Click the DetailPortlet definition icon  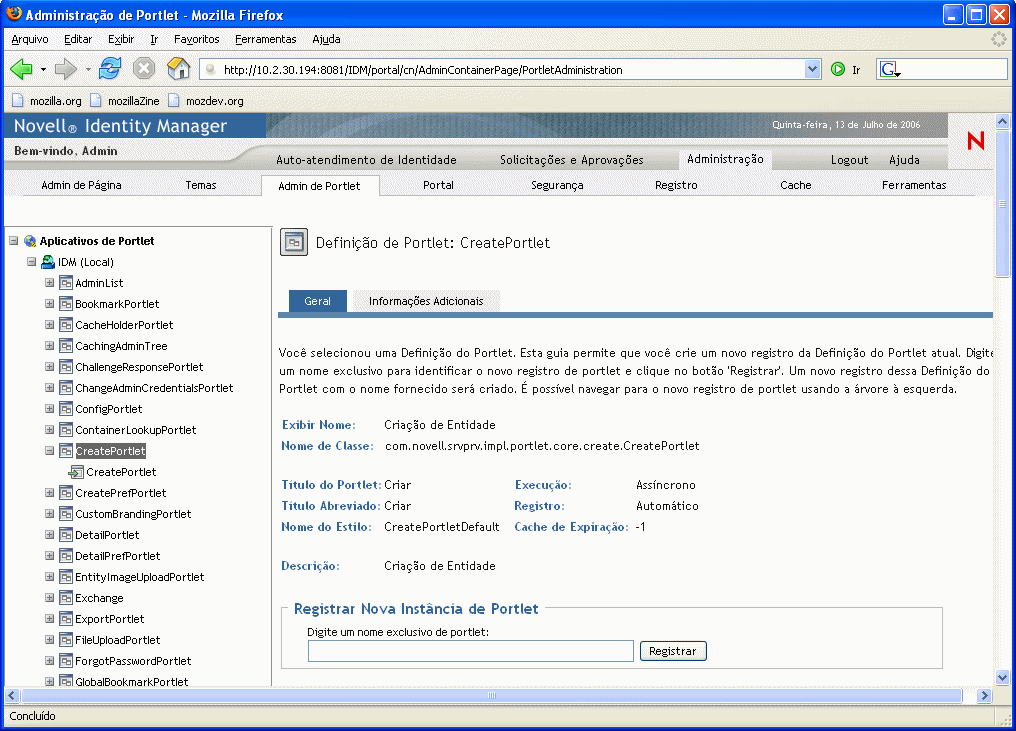65,535
